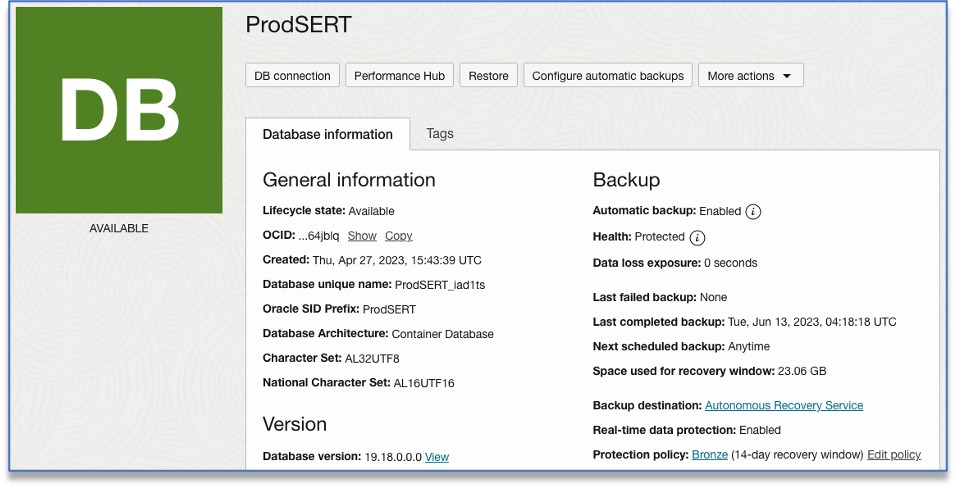This screenshot has width=956, height=488.
Task: Show the full OCID
Action: 362,236
